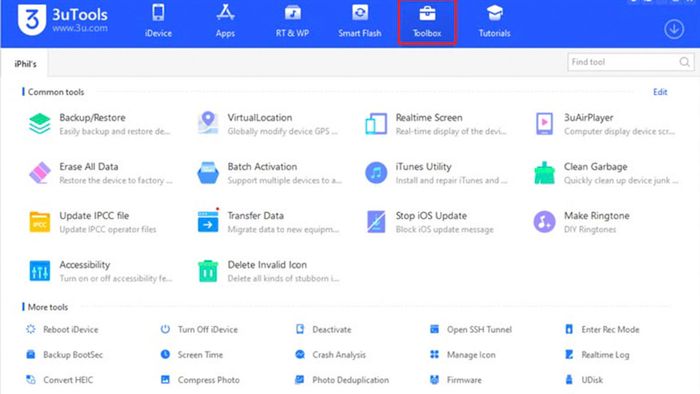Open the Manage Icon tool
Viewport: 700px width, 394px height.
click(462, 355)
